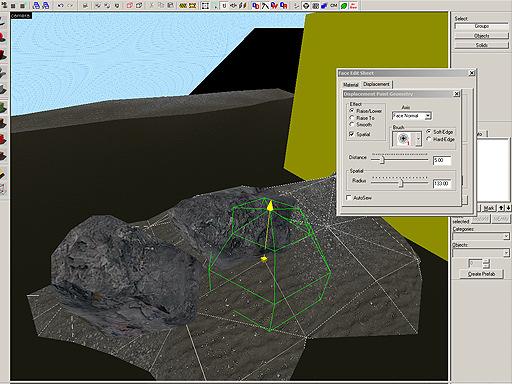Click the smaller grid icon in toolbar
This screenshot has height=384, width=512.
click(x=13, y=5)
